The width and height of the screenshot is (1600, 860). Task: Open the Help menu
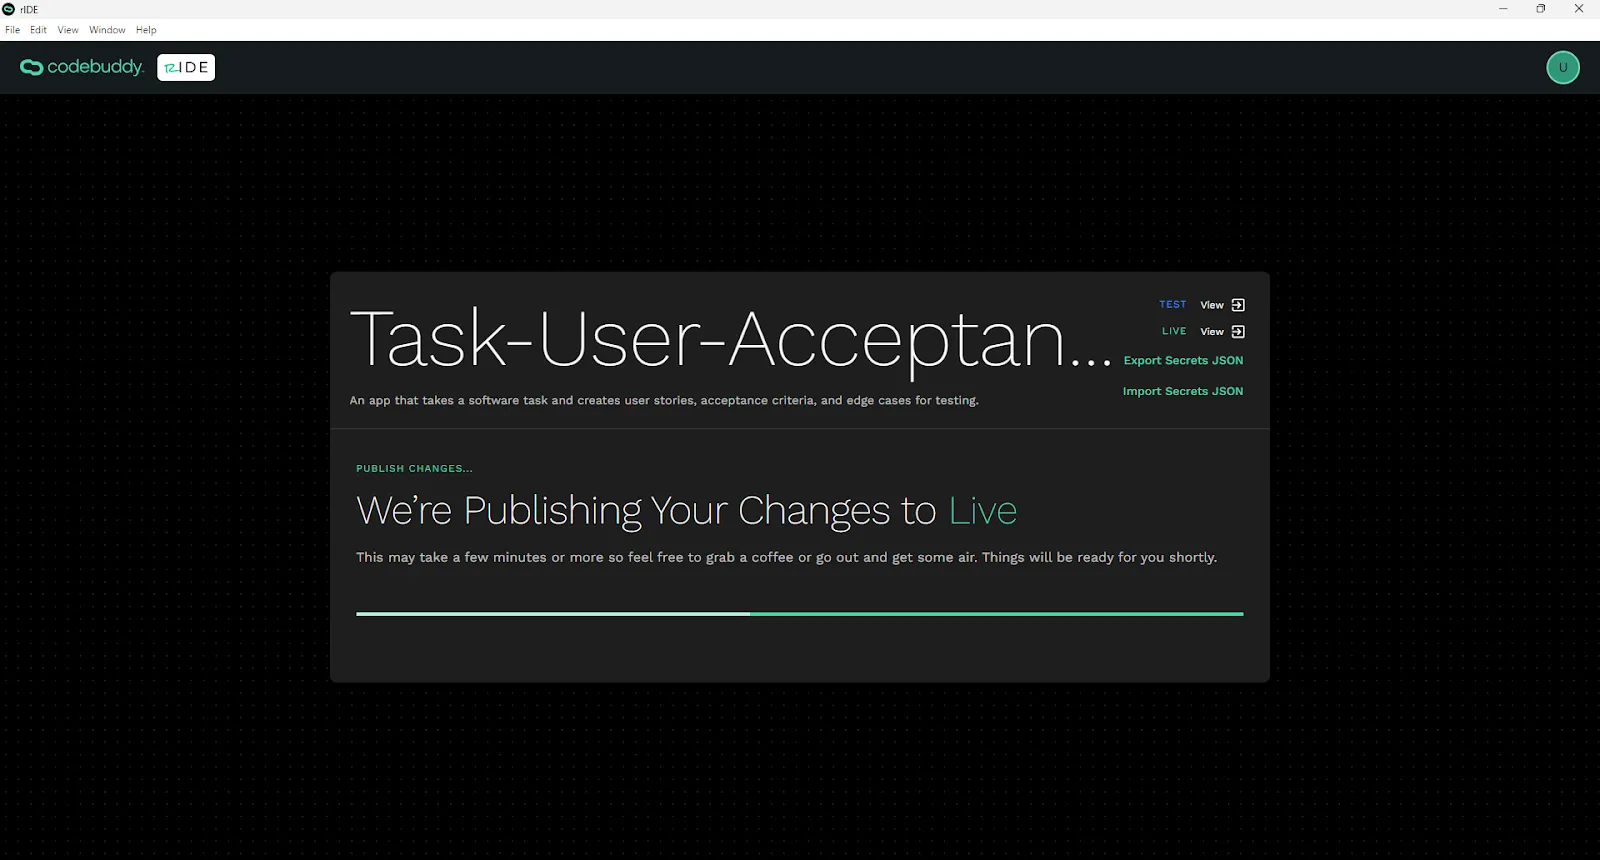(146, 30)
